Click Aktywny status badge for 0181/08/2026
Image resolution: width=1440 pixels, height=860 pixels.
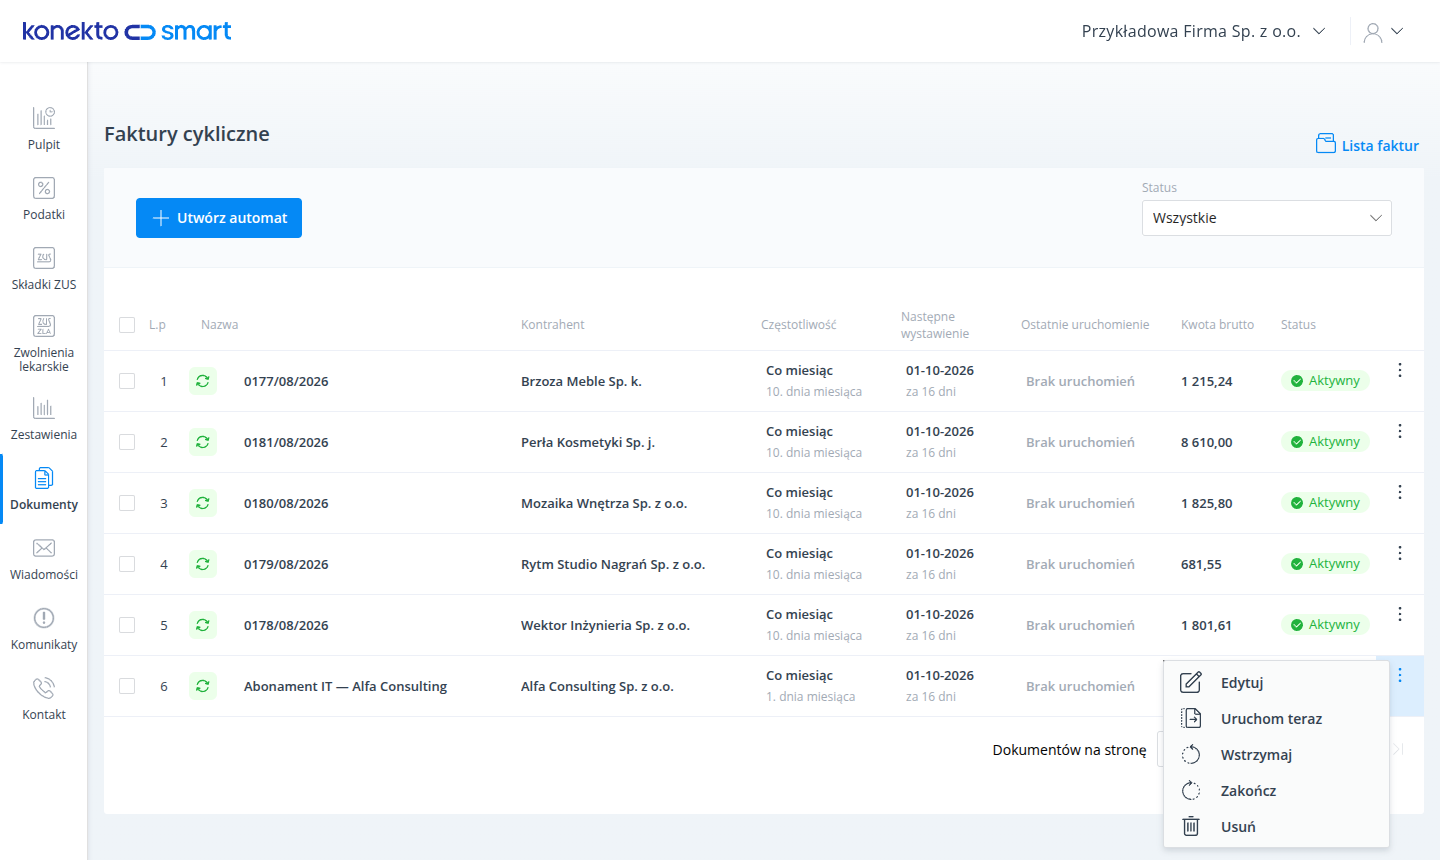(x=1325, y=441)
